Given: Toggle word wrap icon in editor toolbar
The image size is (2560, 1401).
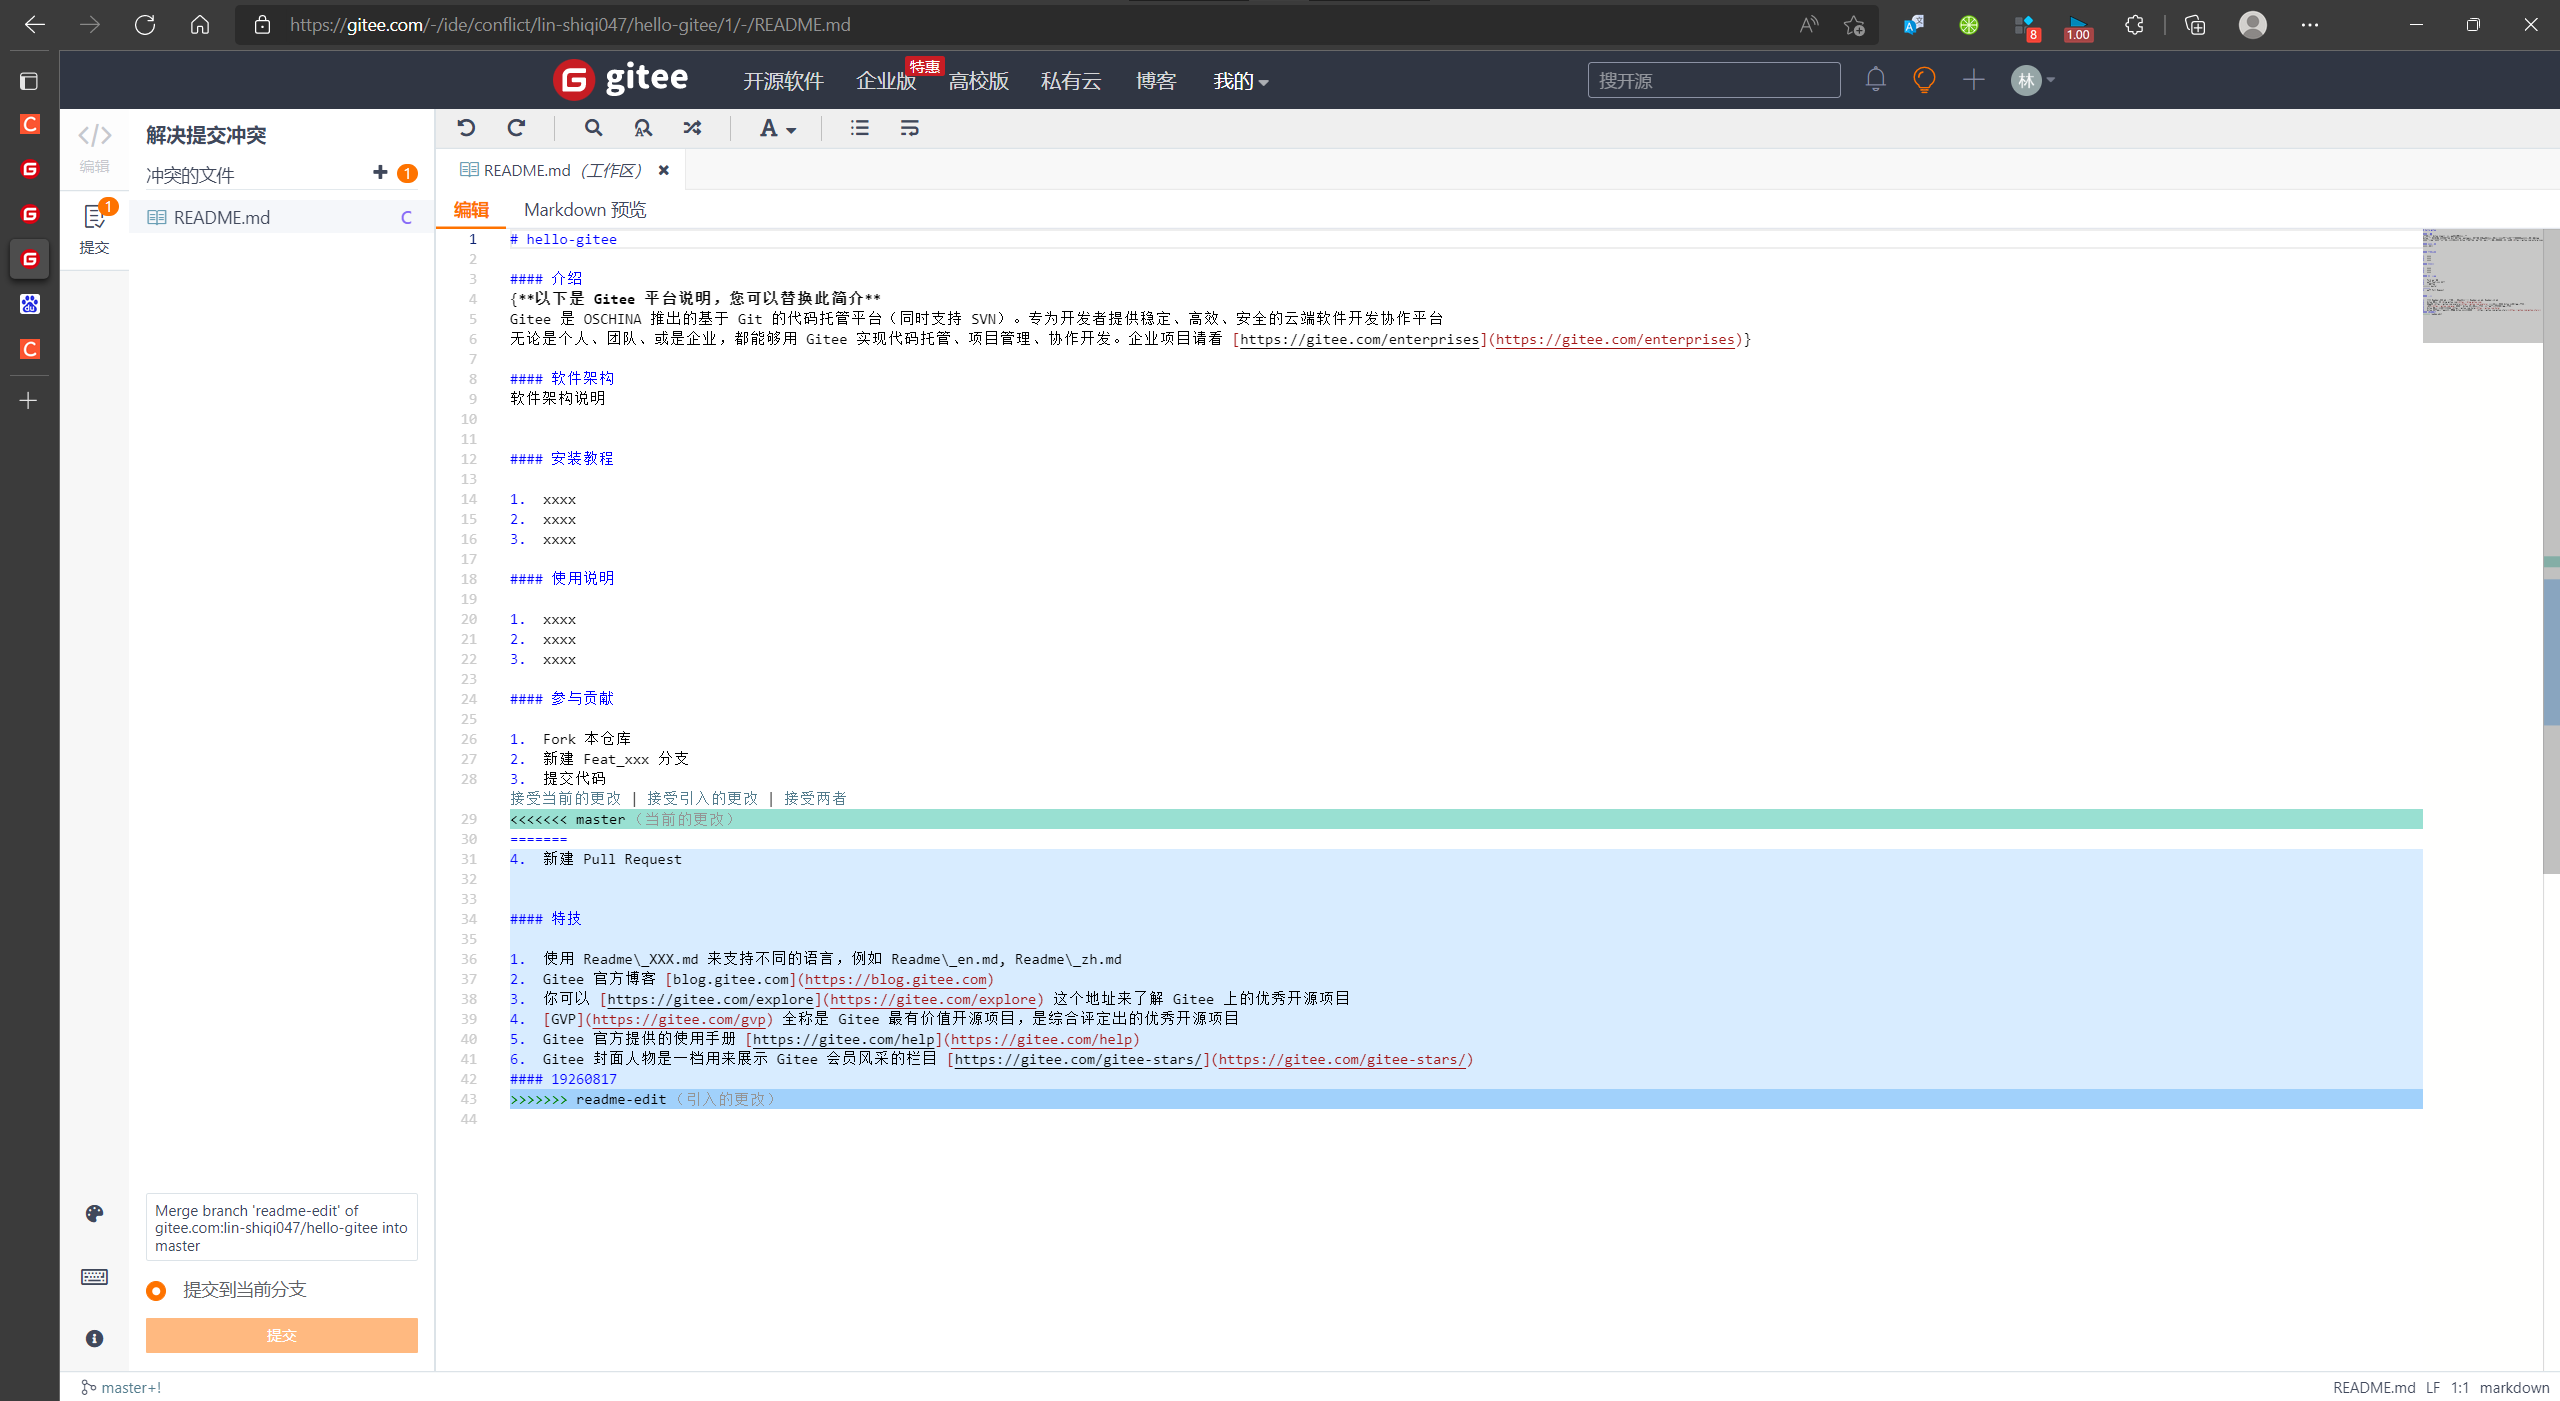Looking at the screenshot, I should coord(909,128).
